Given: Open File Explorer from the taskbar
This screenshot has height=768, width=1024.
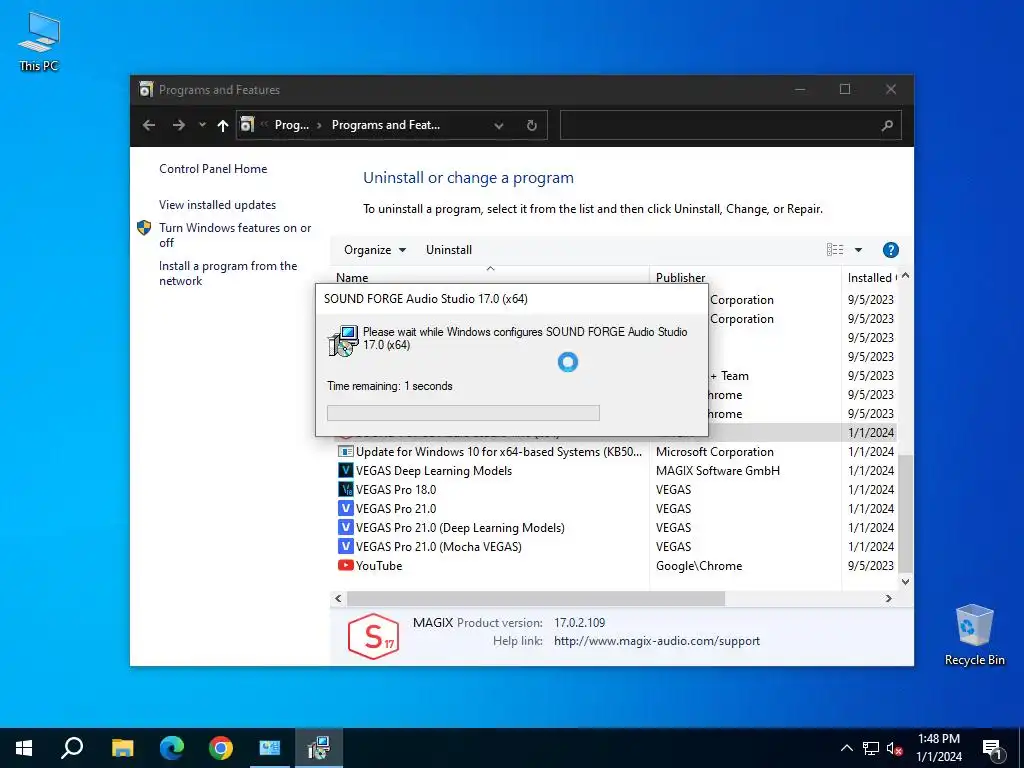Looking at the screenshot, I should click(122, 748).
